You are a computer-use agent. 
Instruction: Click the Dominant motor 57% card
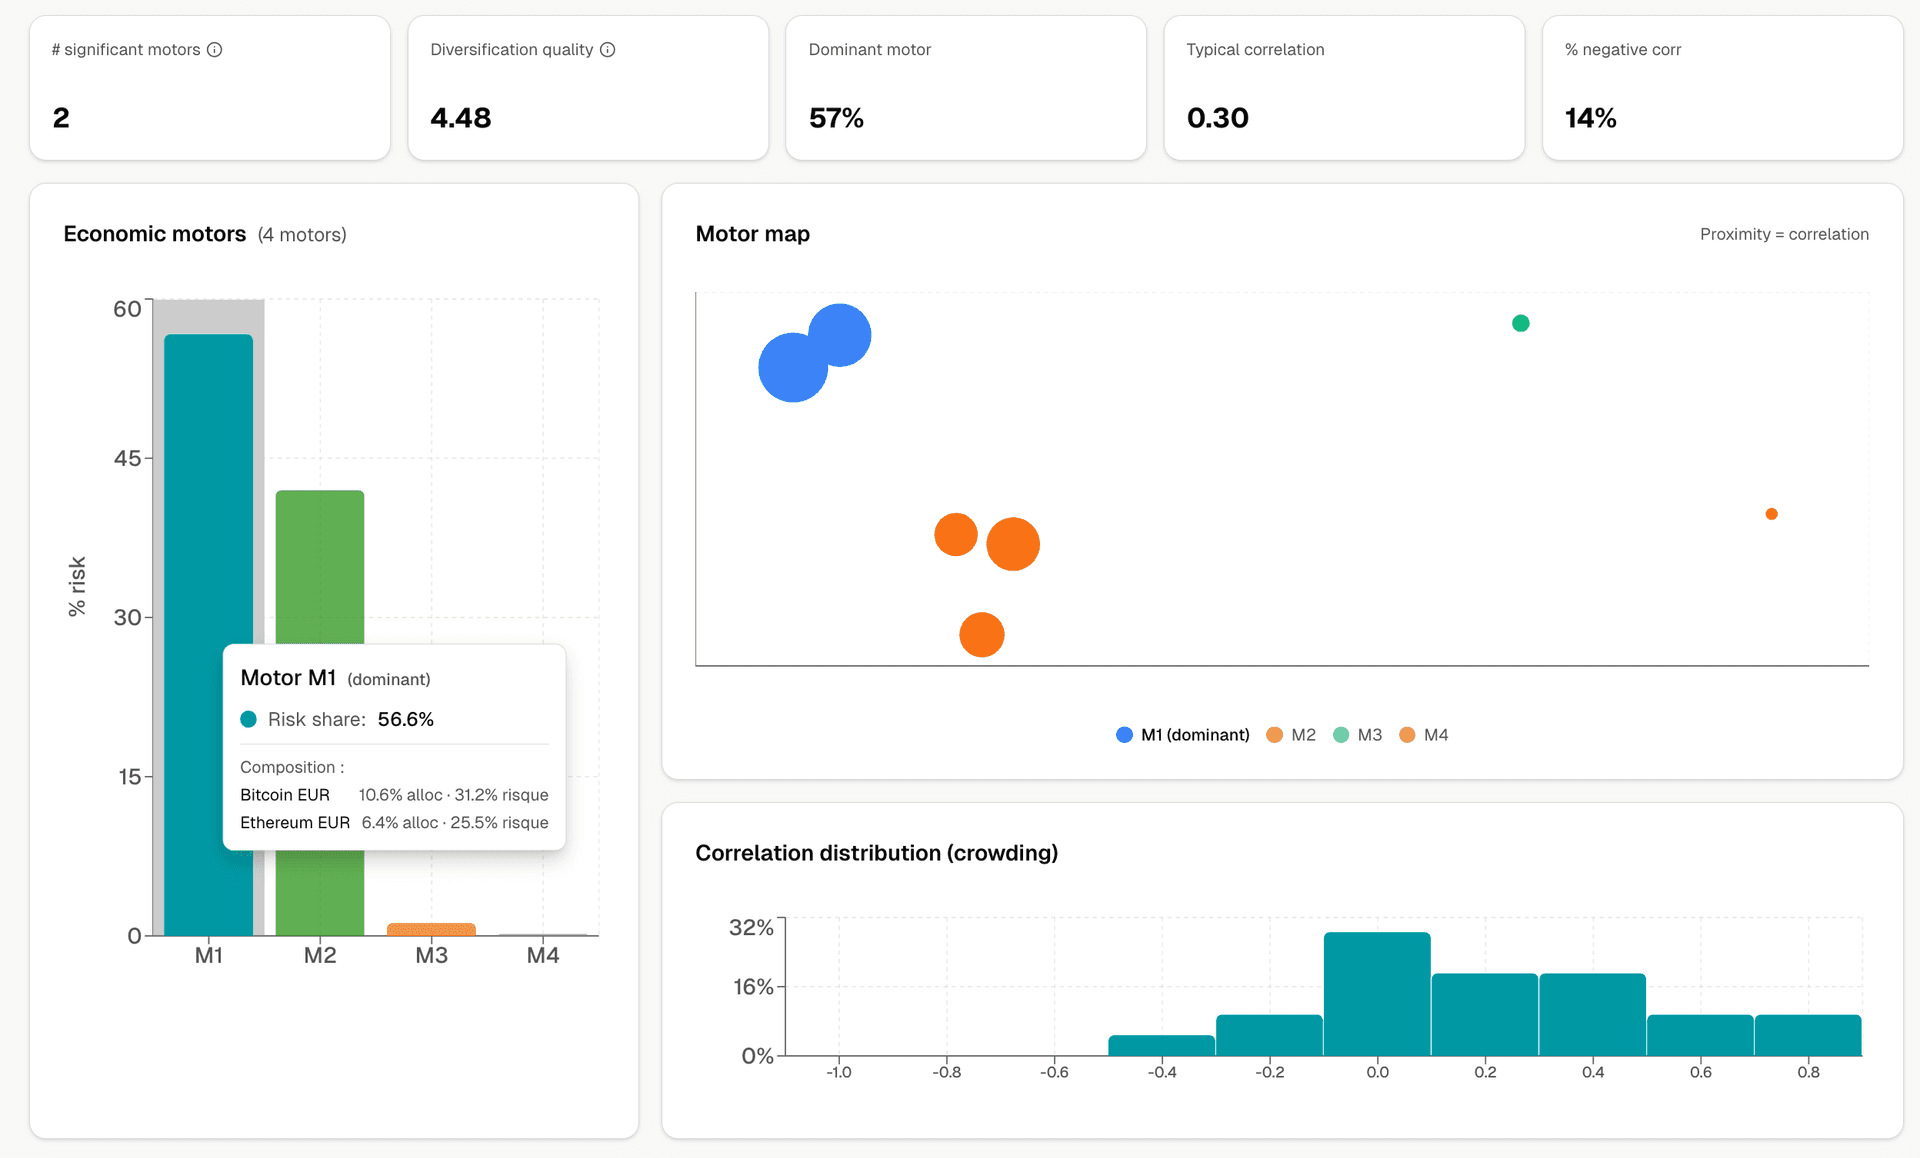tap(965, 88)
